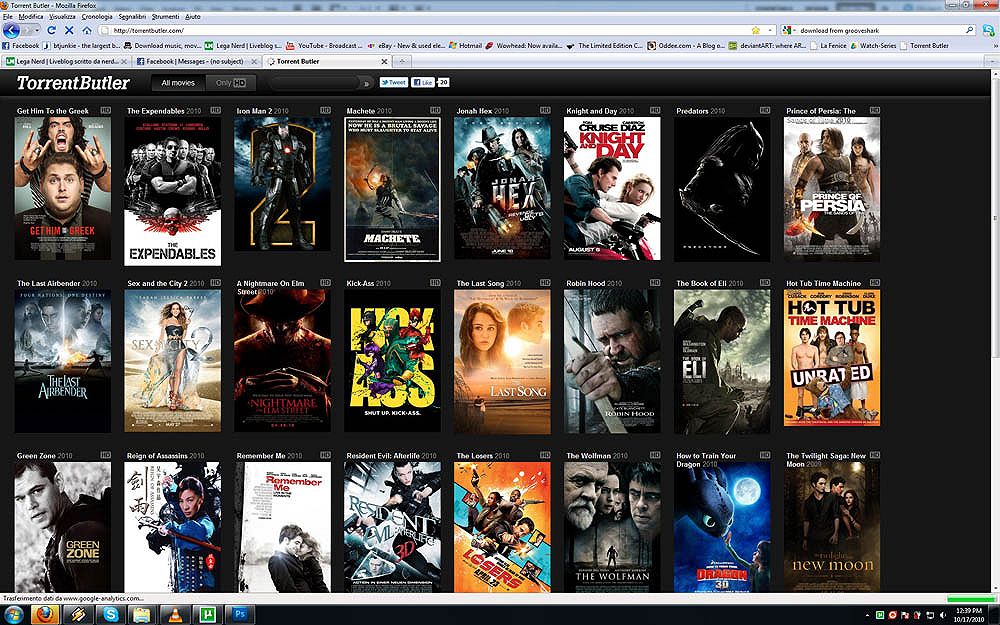The width and height of the screenshot is (1000, 625).
Task: Open the Cronologia menu
Action: [x=97, y=17]
